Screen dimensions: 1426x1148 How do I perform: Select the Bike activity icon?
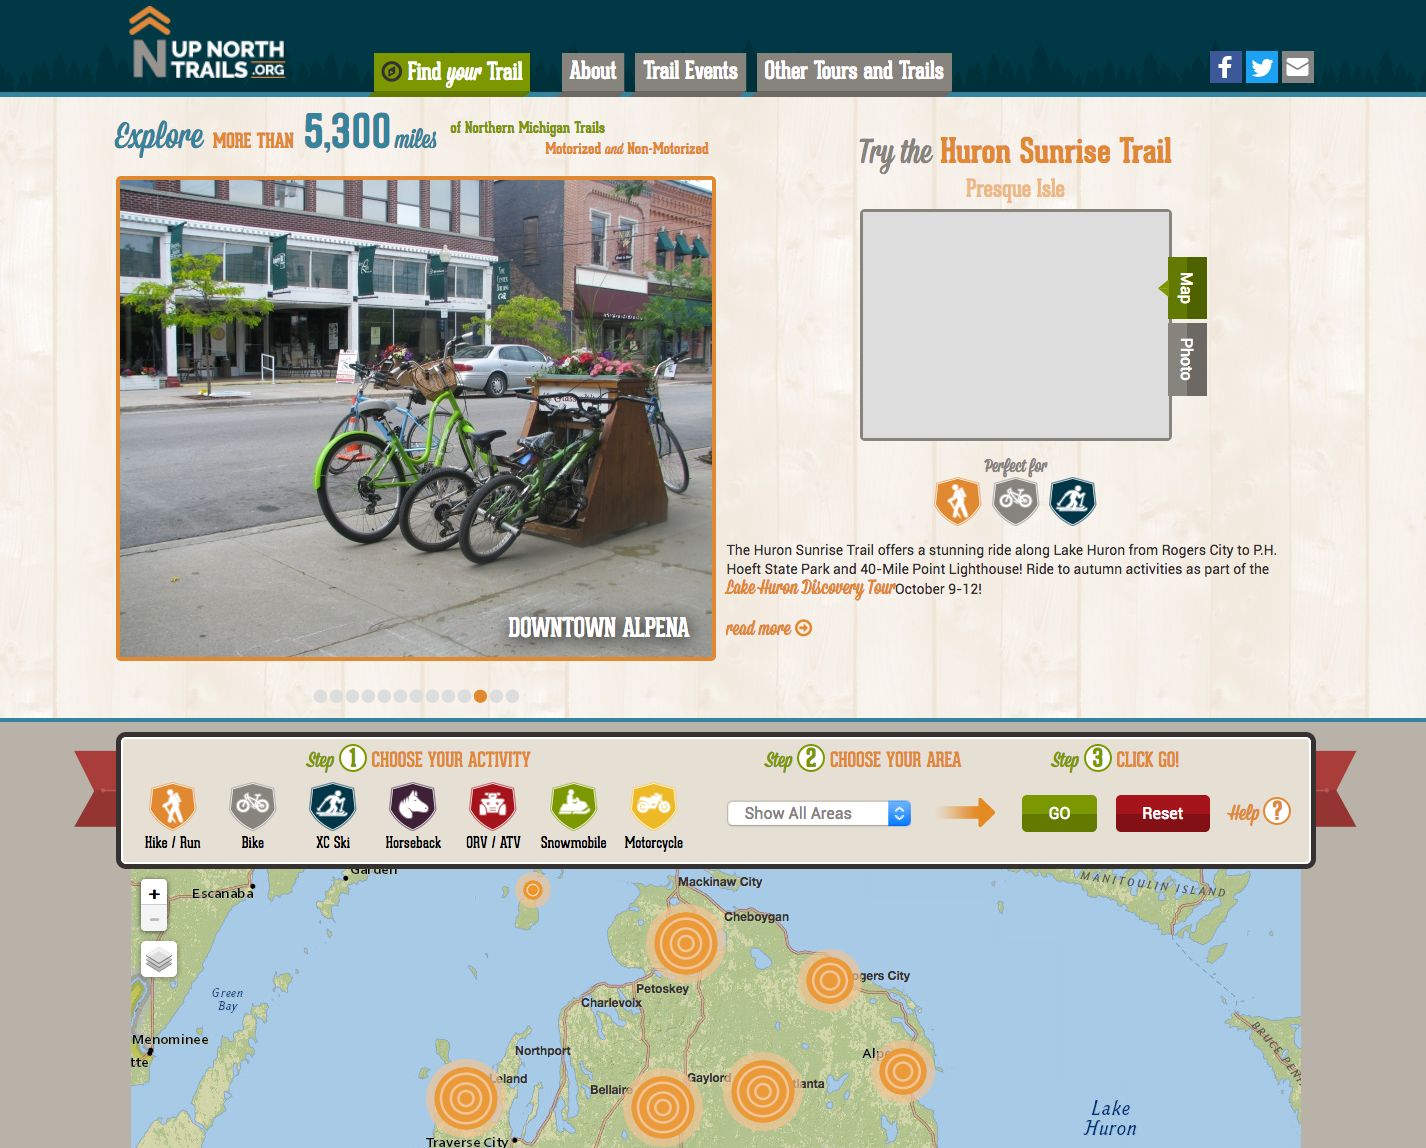[253, 806]
